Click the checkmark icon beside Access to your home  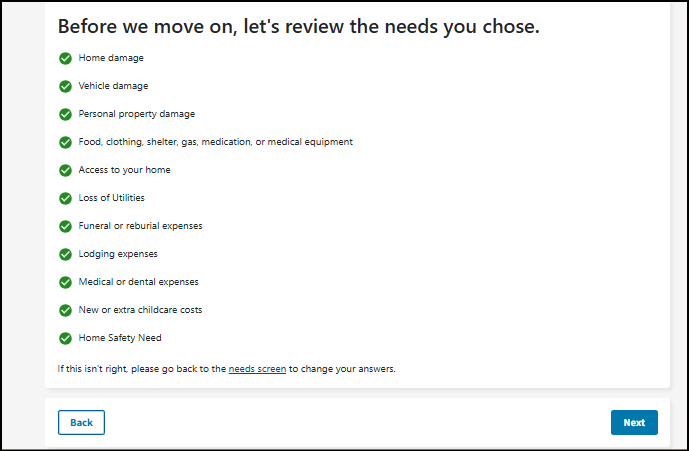click(x=65, y=170)
